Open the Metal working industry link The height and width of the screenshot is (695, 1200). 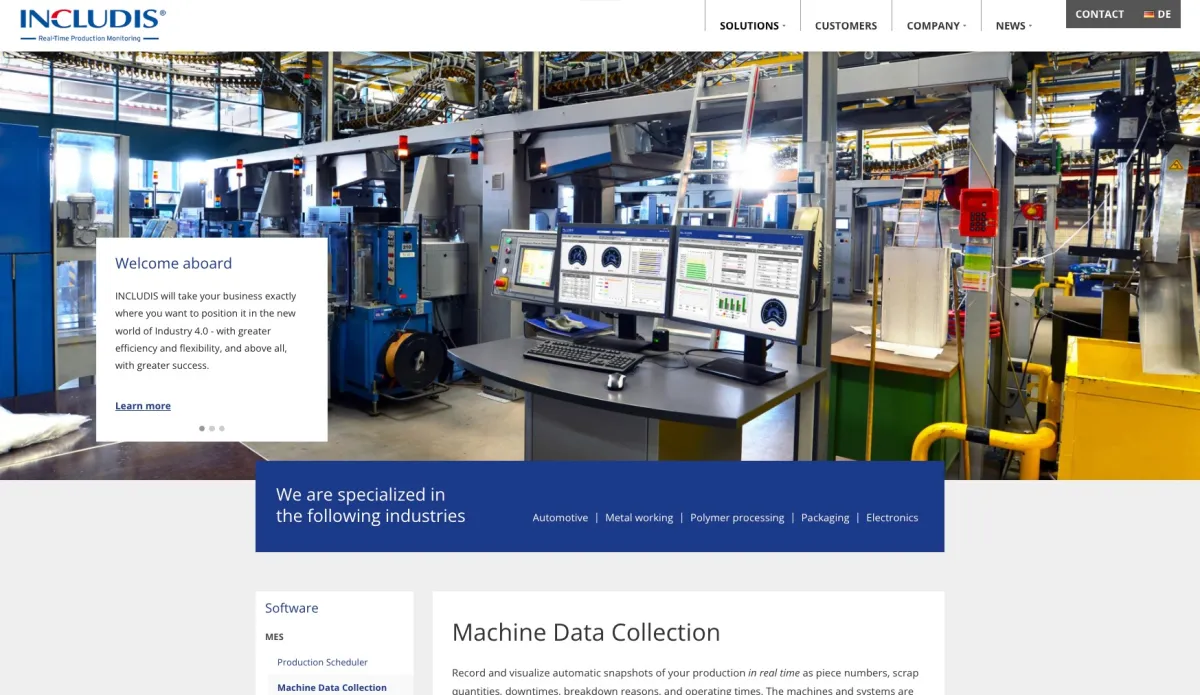(x=639, y=518)
